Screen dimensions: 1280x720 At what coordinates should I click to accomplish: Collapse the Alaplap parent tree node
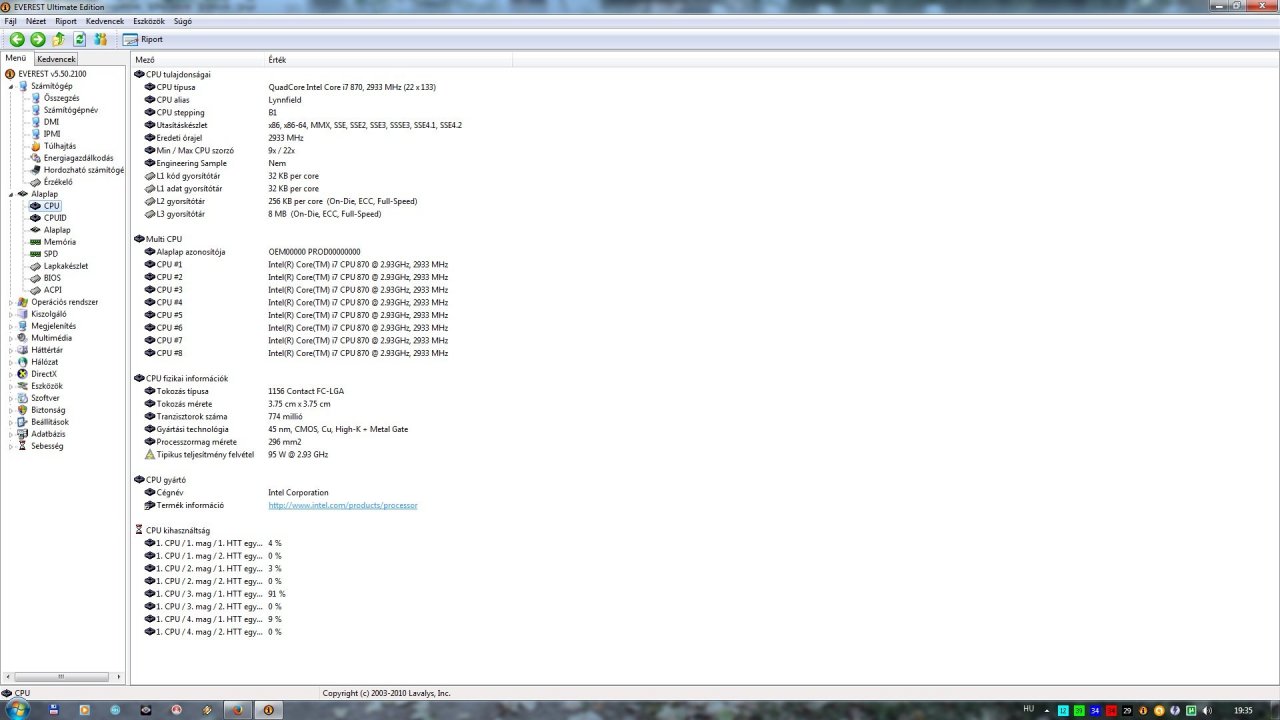tap(12, 194)
